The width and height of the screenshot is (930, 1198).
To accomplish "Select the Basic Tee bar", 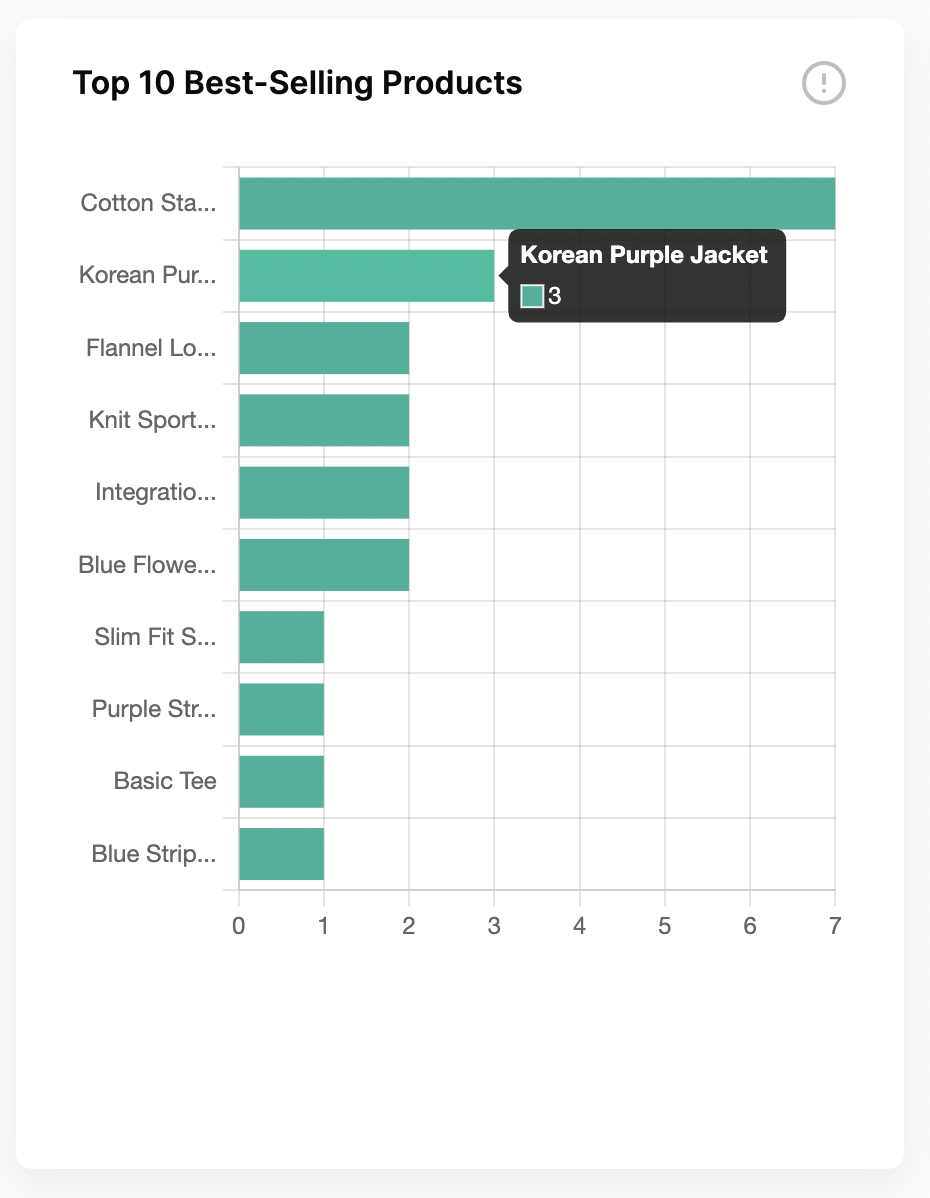I will [x=281, y=781].
